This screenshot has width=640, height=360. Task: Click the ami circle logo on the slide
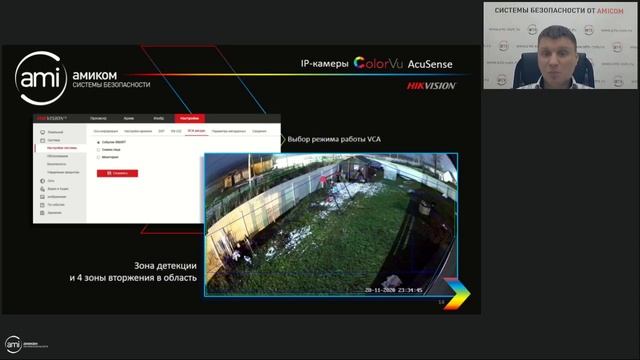pos(41,78)
